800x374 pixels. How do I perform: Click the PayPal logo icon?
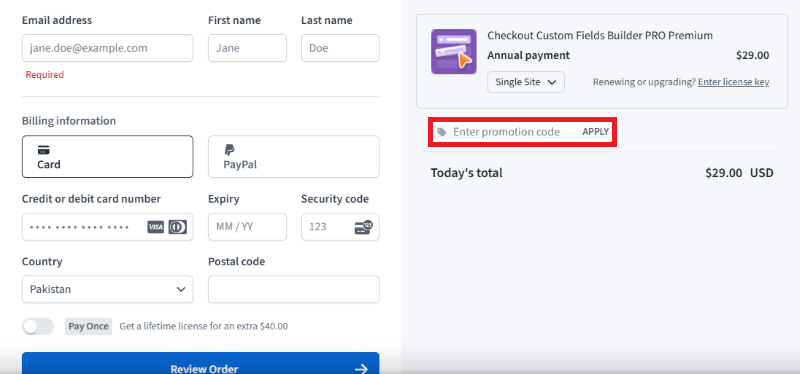click(230, 150)
